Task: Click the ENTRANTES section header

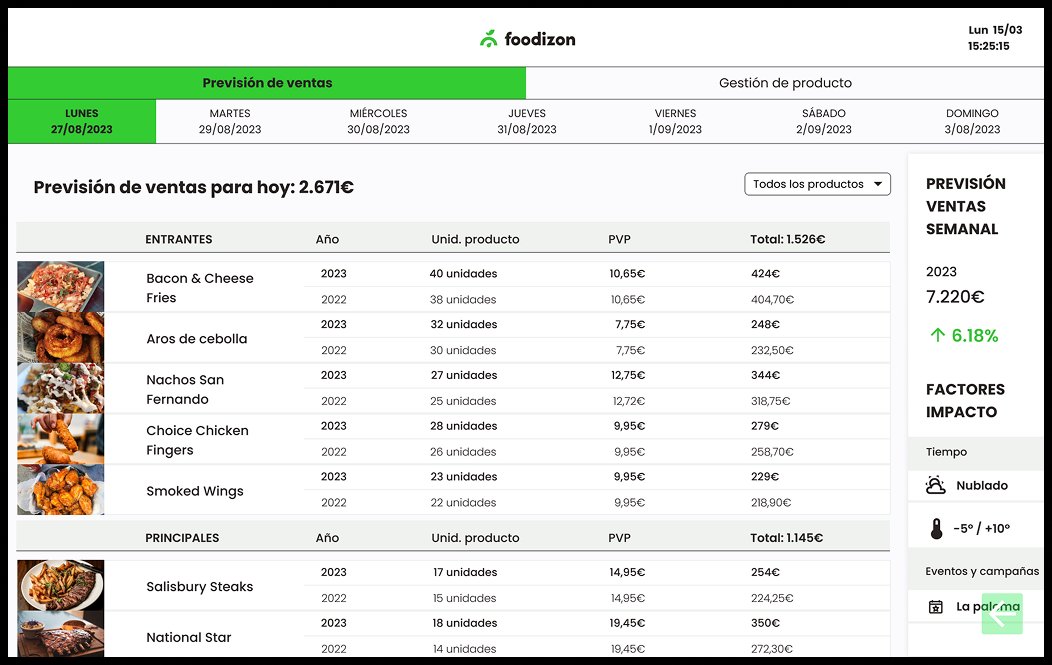Action: pyautogui.click(x=178, y=239)
